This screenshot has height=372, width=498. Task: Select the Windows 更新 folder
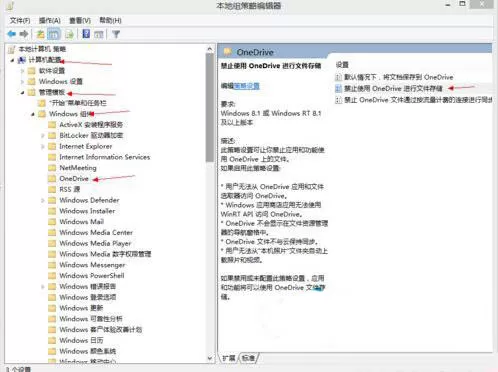pyautogui.click(x=81, y=308)
